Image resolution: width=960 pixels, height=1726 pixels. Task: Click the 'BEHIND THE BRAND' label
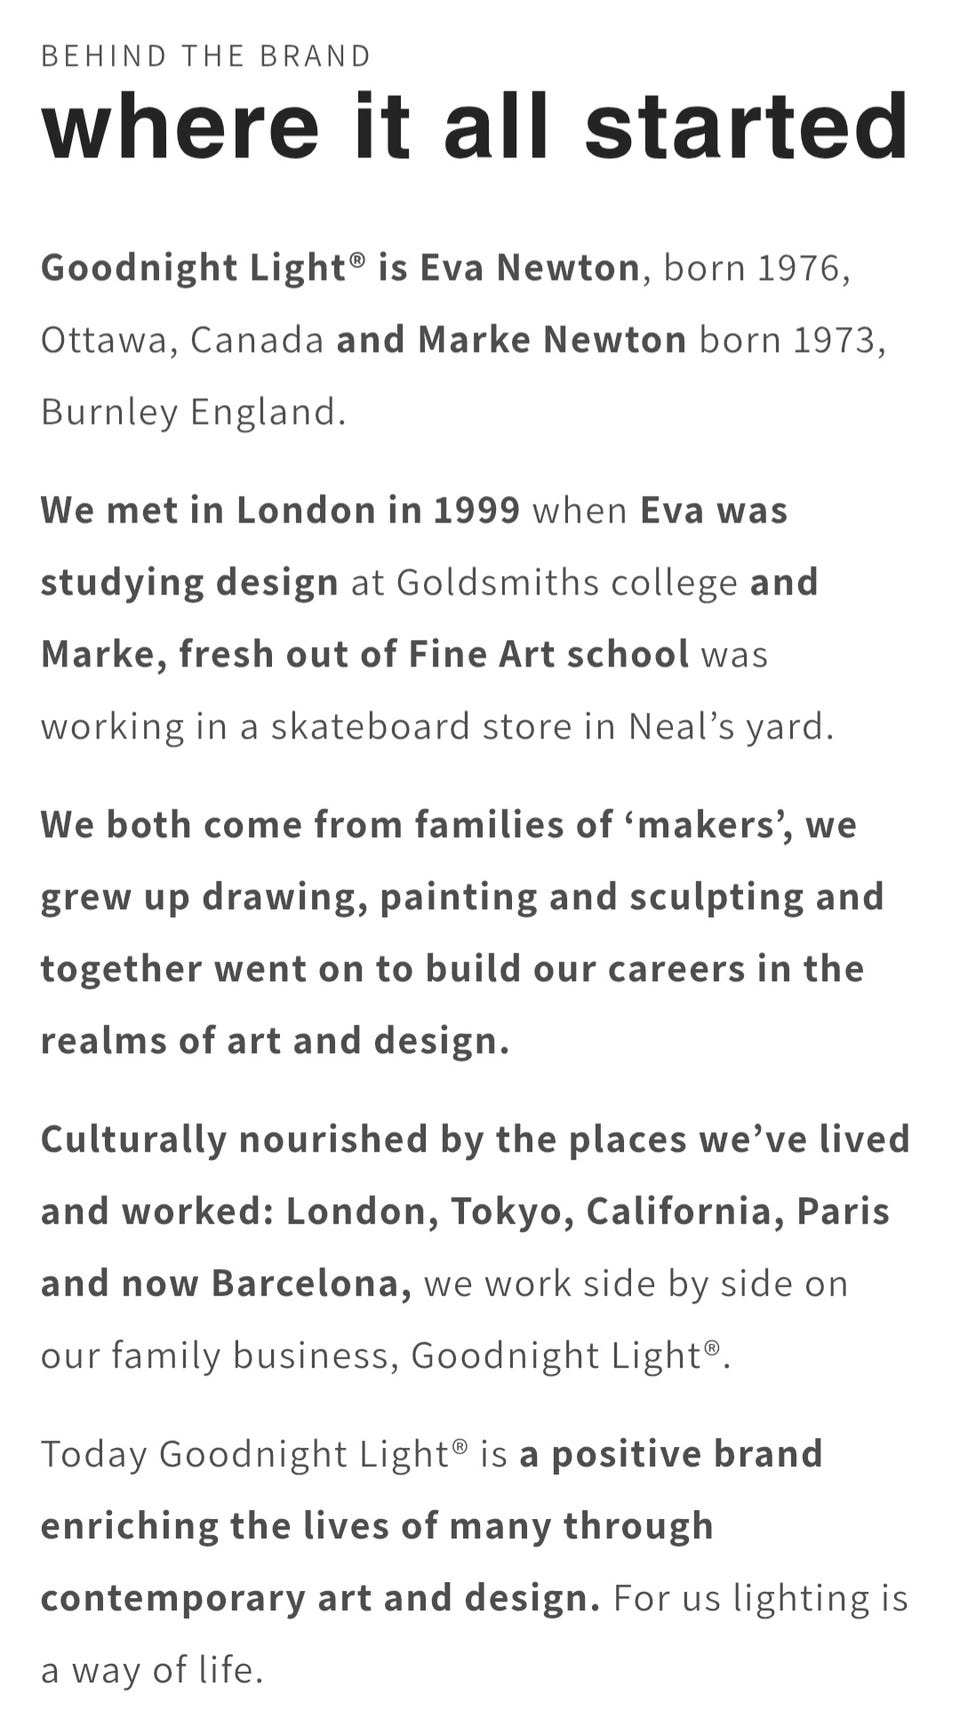[x=206, y=56]
